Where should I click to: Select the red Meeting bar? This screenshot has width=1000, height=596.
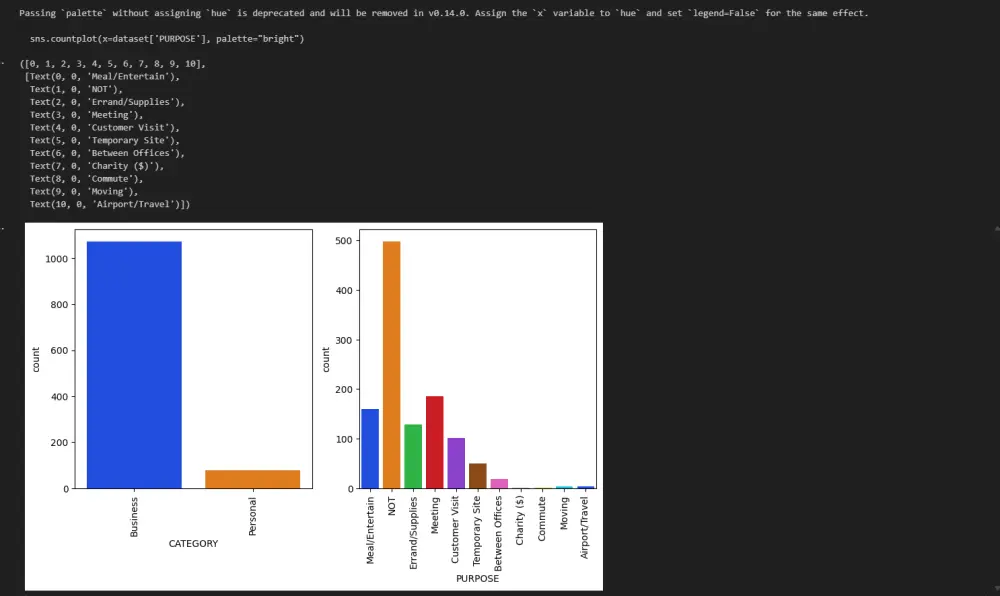(435, 442)
